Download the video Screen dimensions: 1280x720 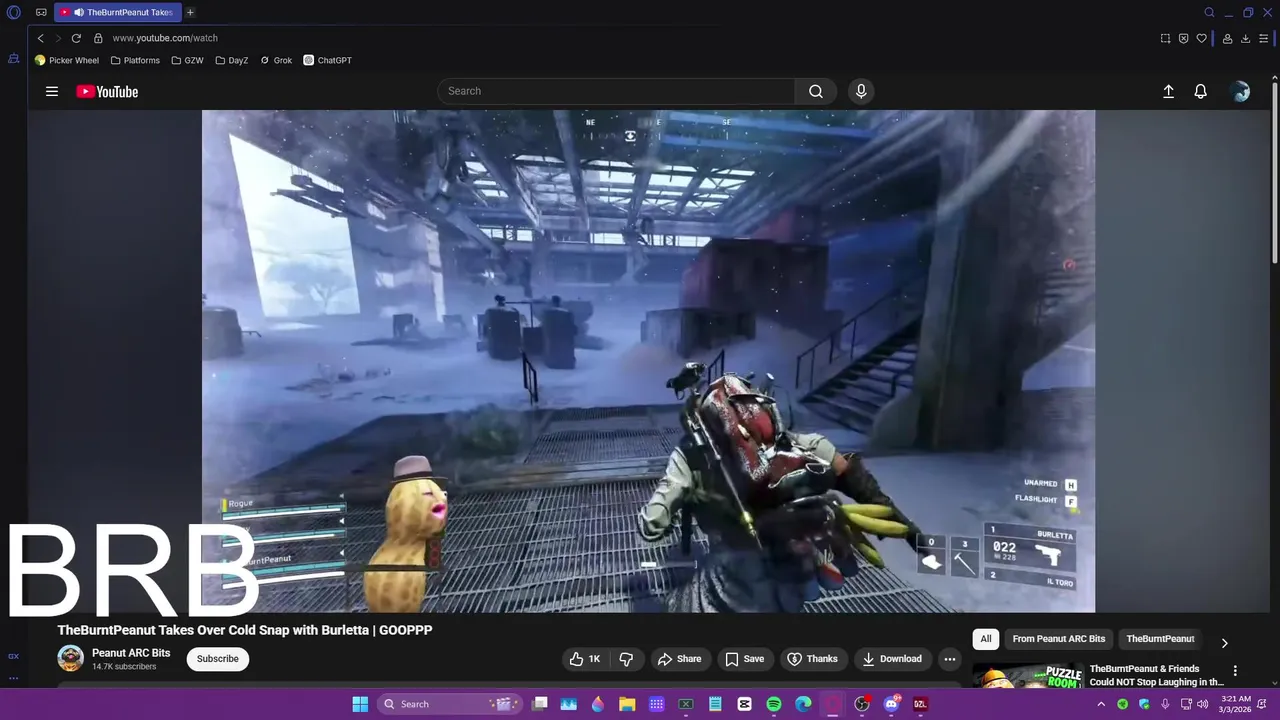tap(892, 659)
